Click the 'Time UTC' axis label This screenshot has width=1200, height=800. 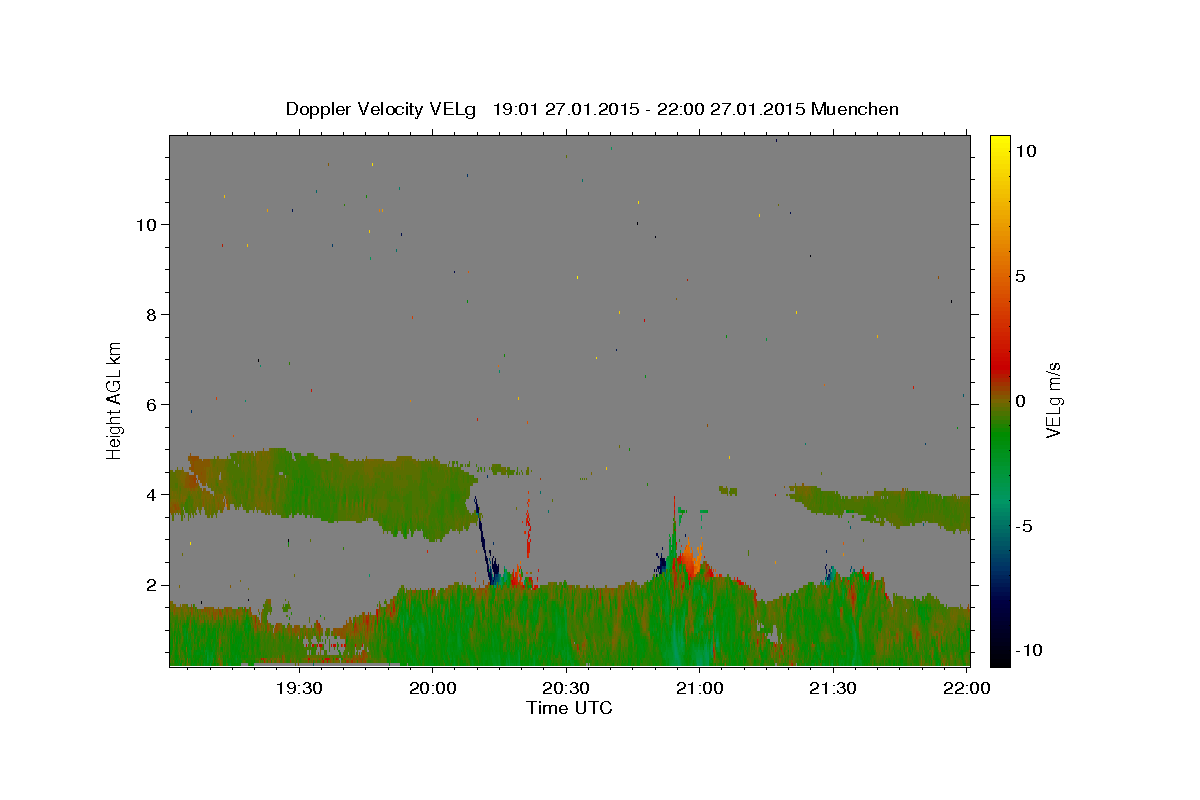click(569, 708)
